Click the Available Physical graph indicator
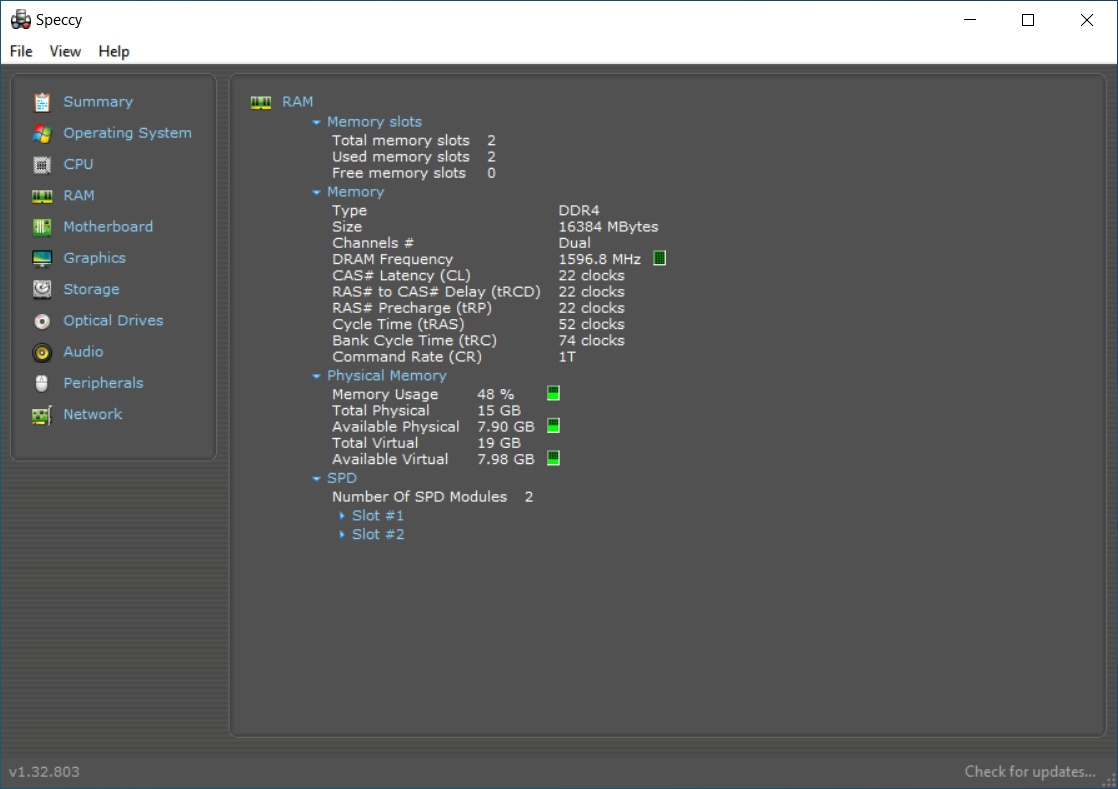This screenshot has width=1118, height=789. point(553,426)
